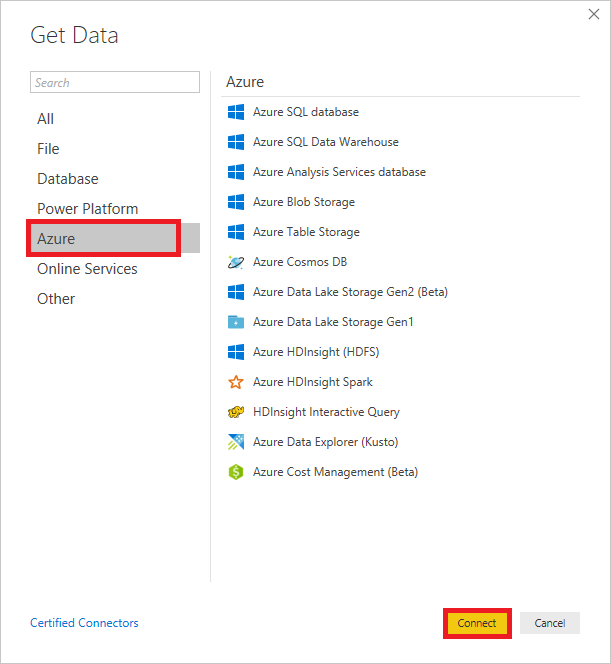Close the Get Data dialog
This screenshot has width=611, height=664.
coord(593,16)
